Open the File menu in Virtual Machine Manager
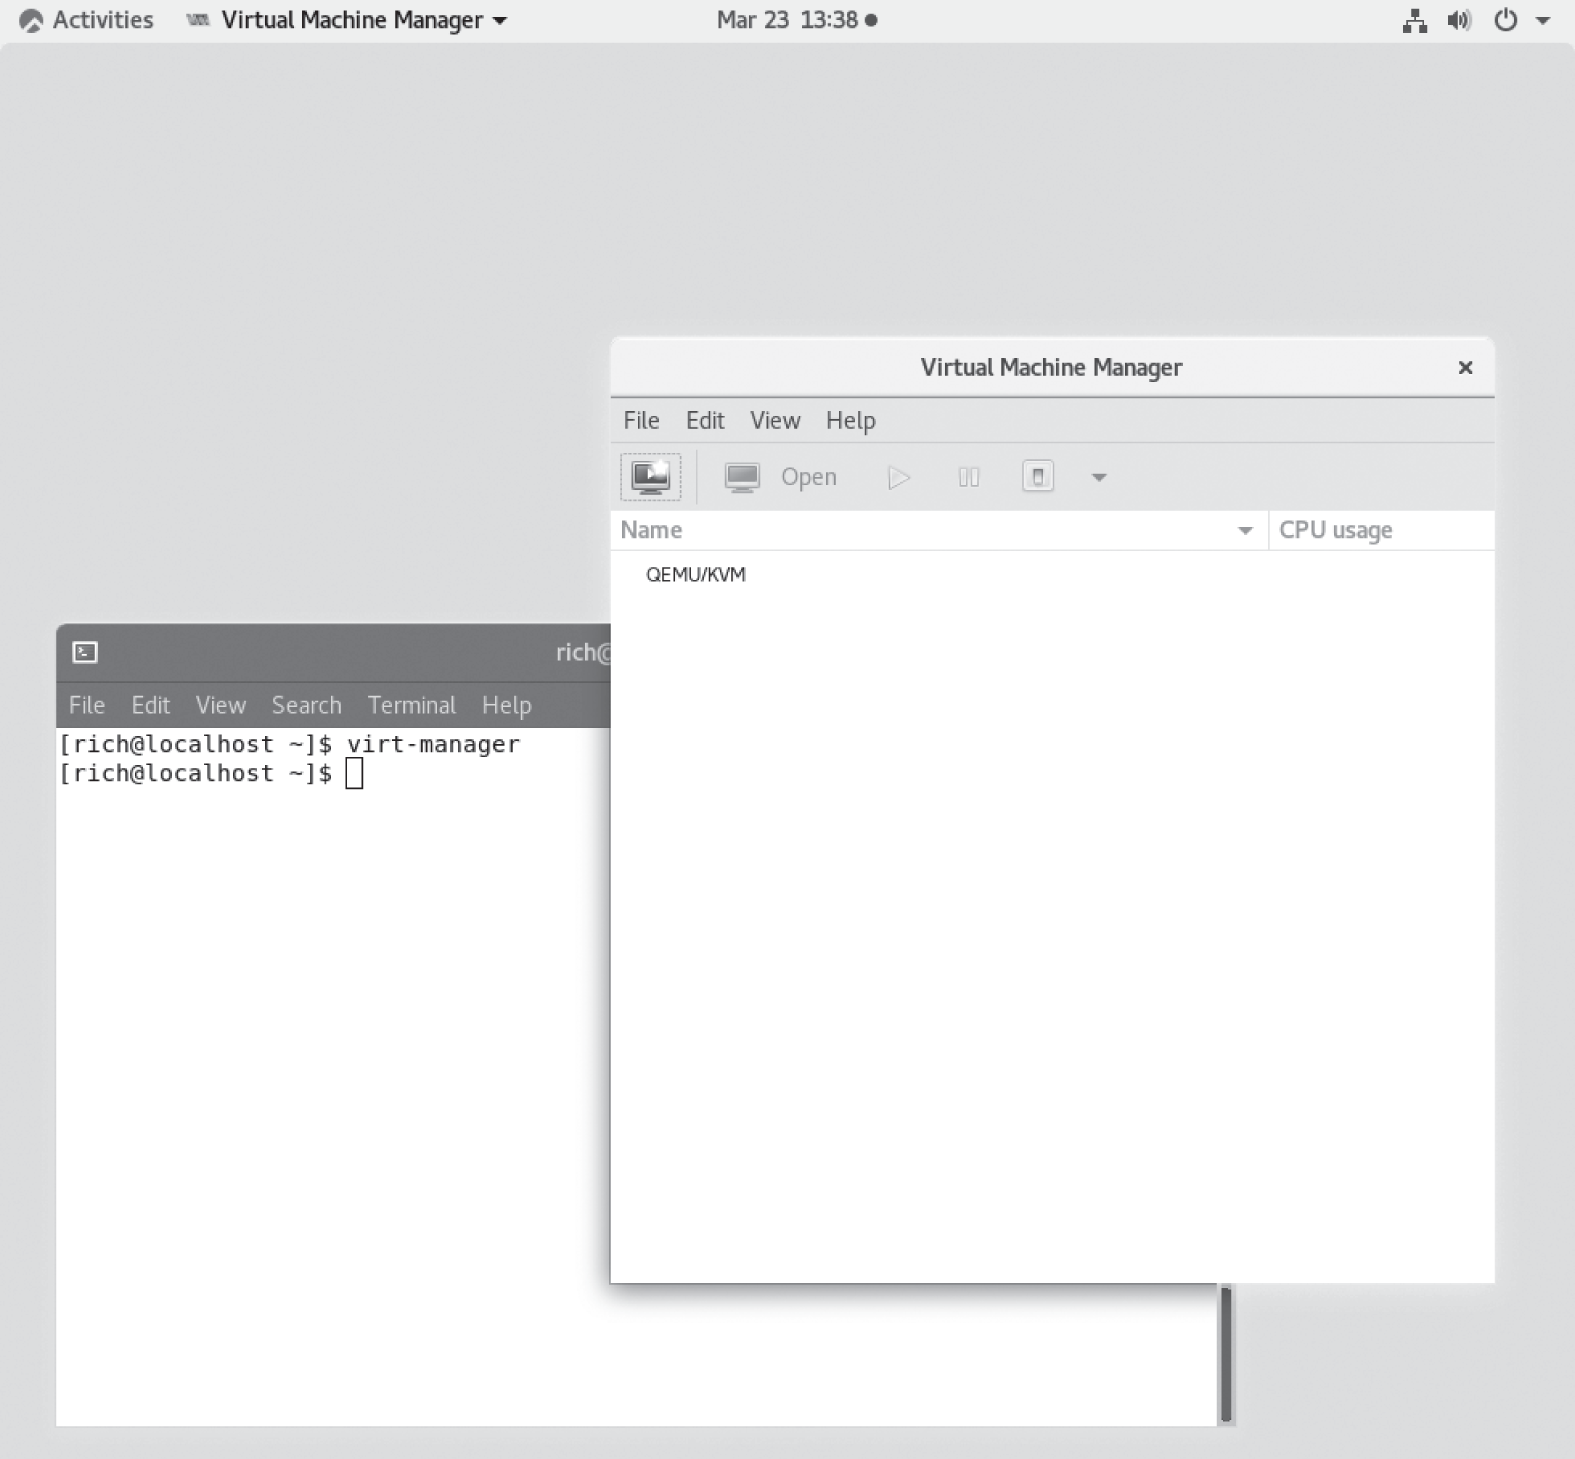Screen dimensions: 1575x1459 pos(641,421)
